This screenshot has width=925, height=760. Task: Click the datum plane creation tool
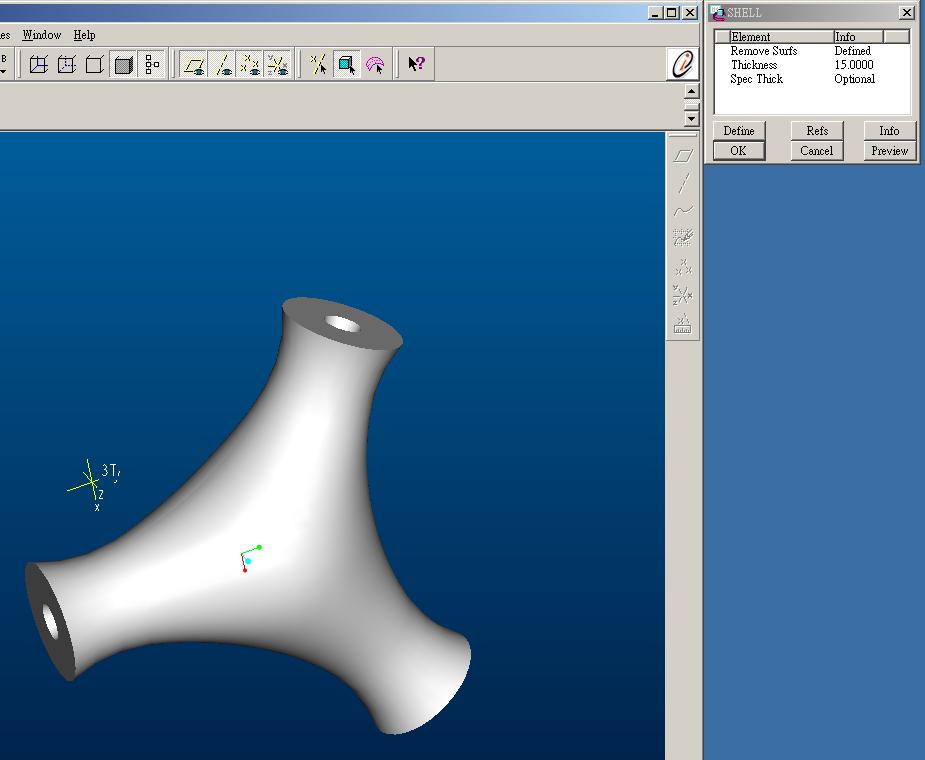pyautogui.click(x=683, y=155)
